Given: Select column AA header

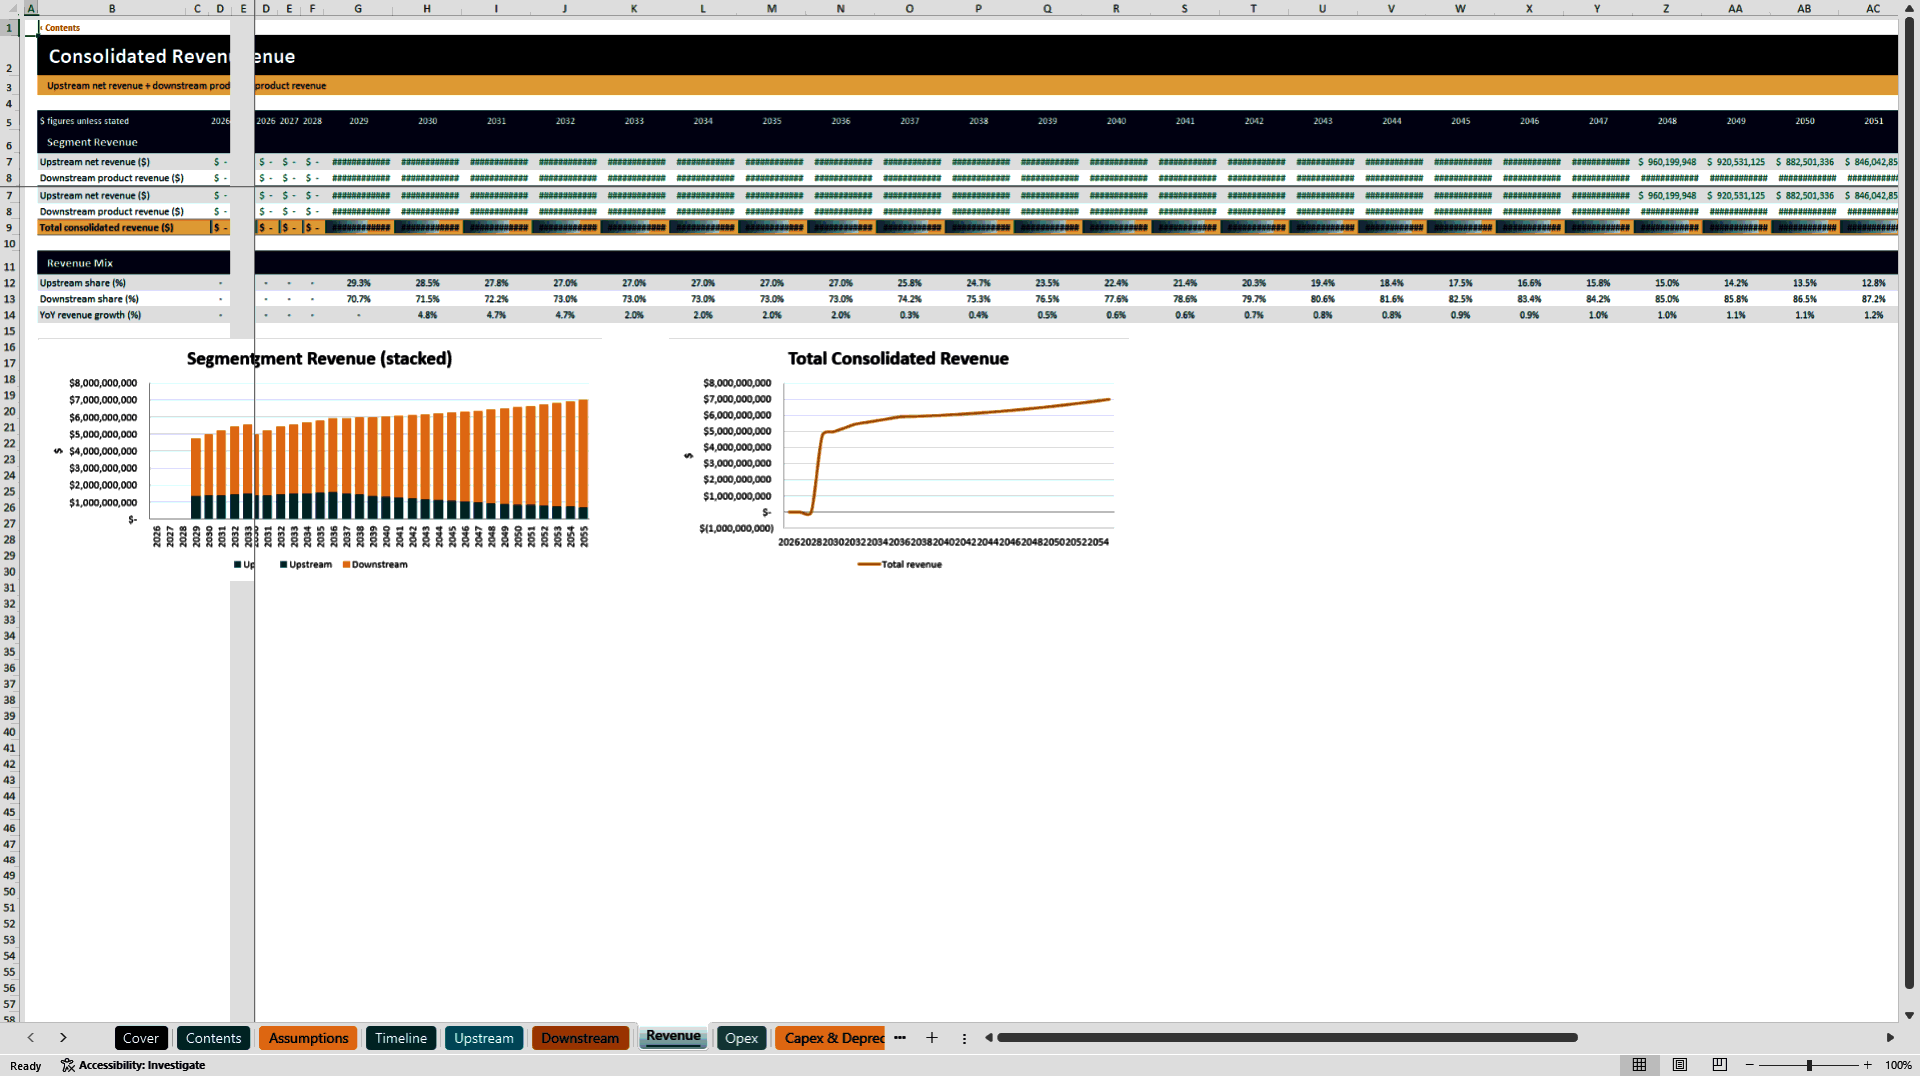Looking at the screenshot, I should point(1735,8).
